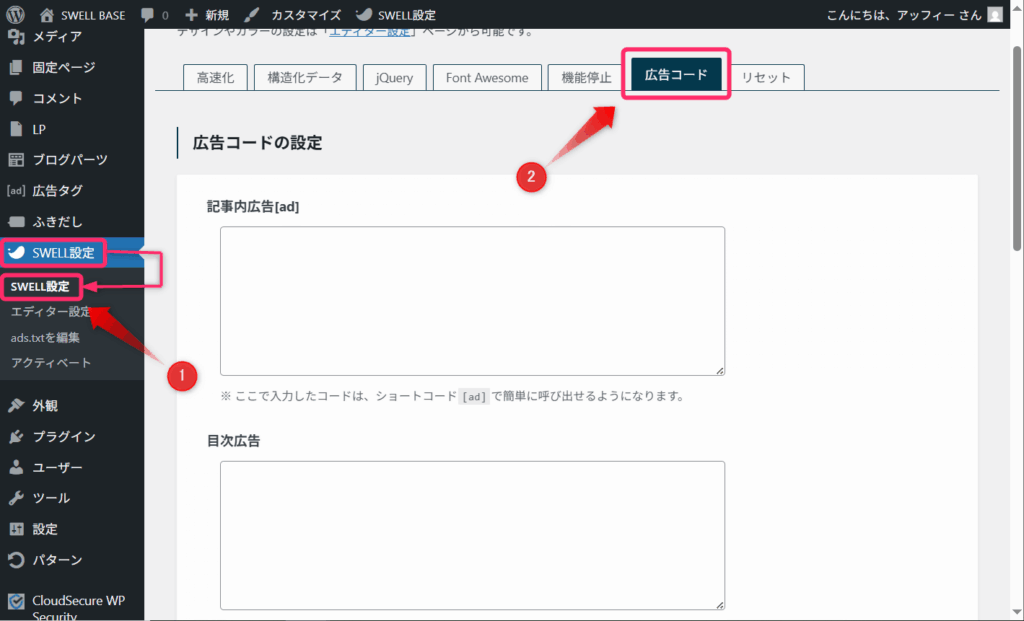The height and width of the screenshot is (621, 1024).
Task: Click the CloudSecure WP Security shield icon
Action: (16, 601)
